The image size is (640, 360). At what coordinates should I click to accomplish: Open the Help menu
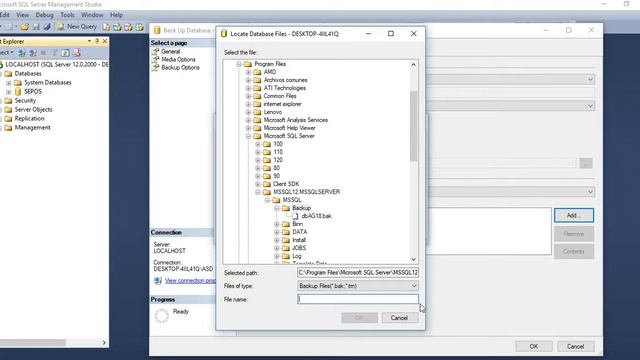pos(116,15)
